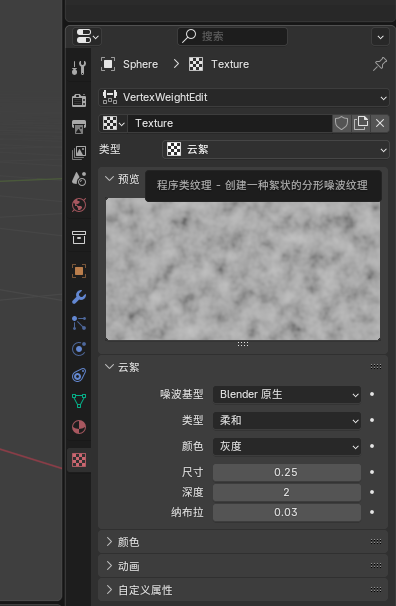
Task: Click the cloud texture preview image
Action: [x=243, y=269]
